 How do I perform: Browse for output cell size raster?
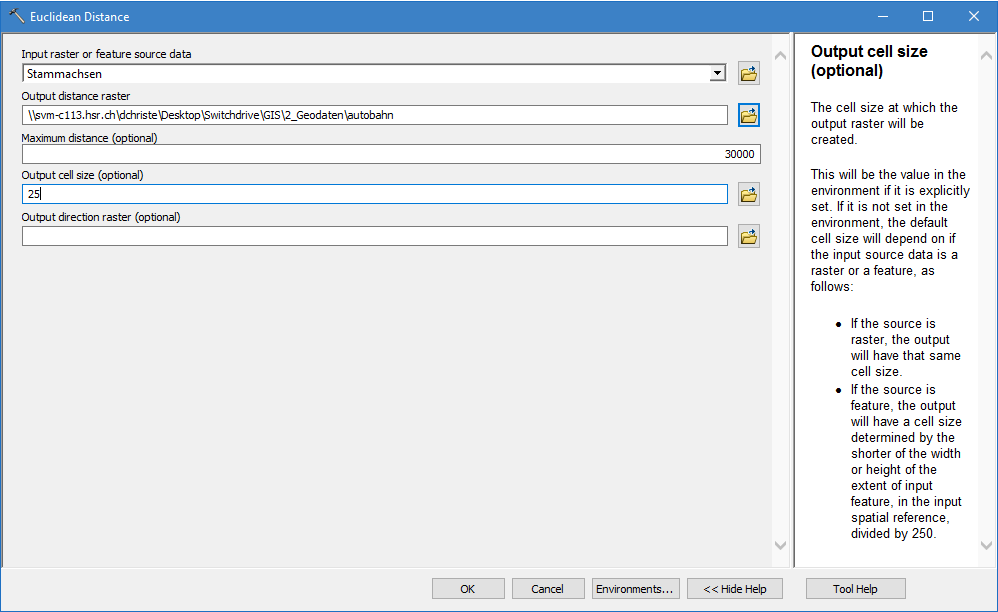(x=748, y=194)
